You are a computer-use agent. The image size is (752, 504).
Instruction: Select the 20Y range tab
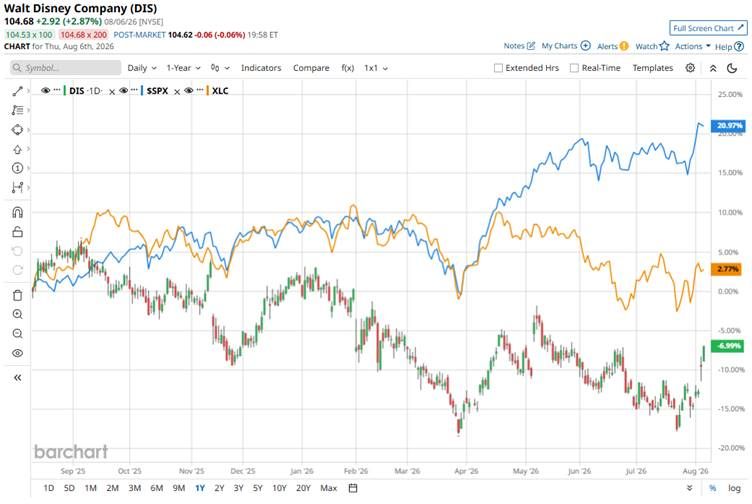coord(303,488)
